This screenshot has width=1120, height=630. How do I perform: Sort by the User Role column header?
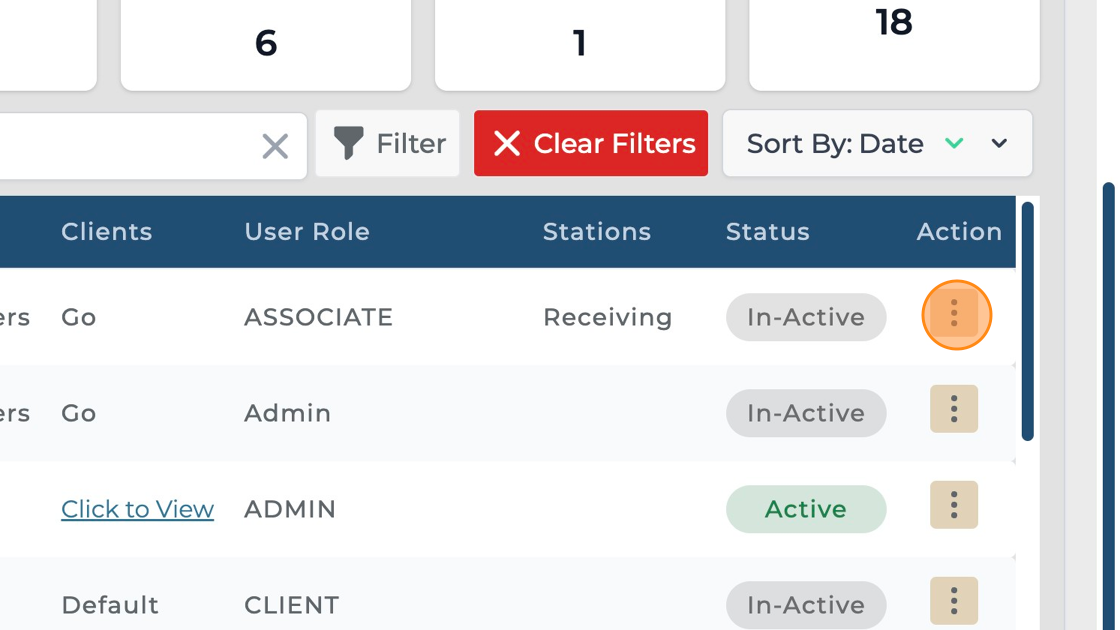tap(307, 232)
